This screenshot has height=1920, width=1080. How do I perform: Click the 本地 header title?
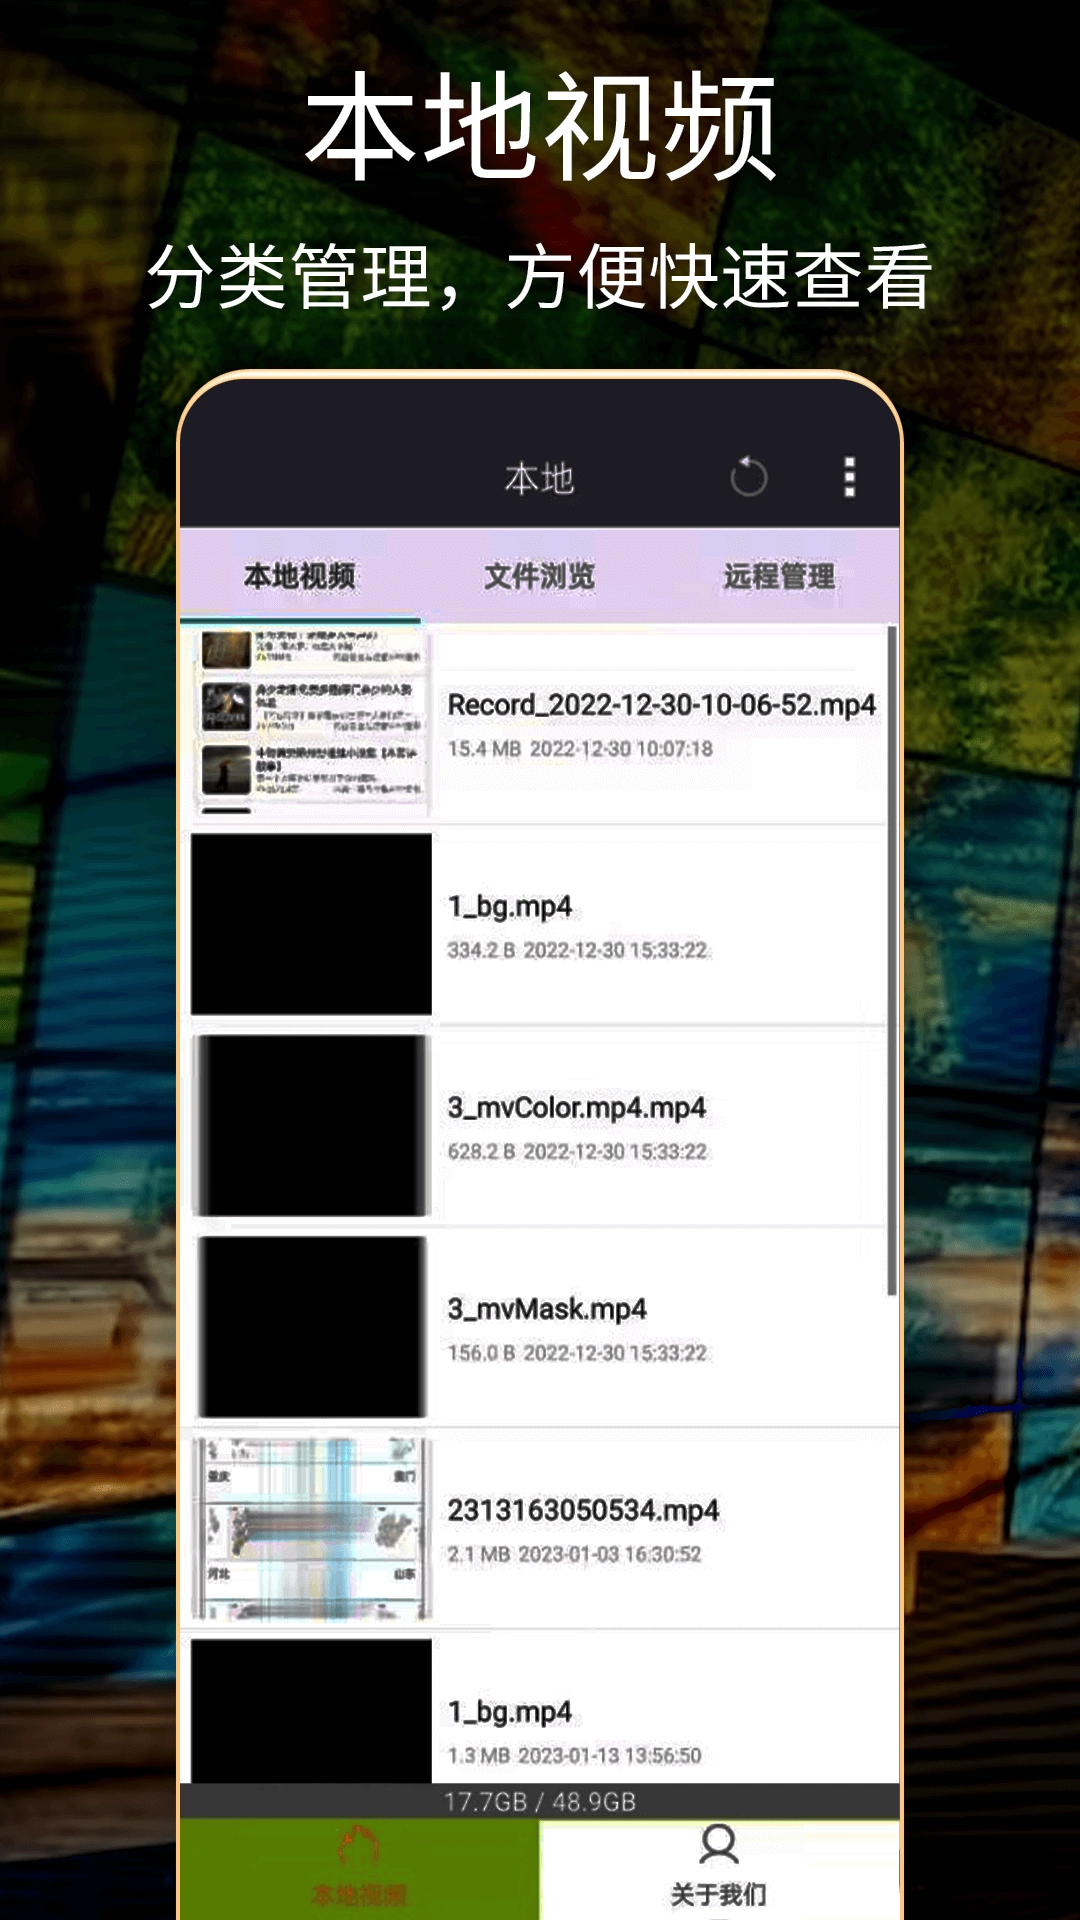(x=539, y=479)
